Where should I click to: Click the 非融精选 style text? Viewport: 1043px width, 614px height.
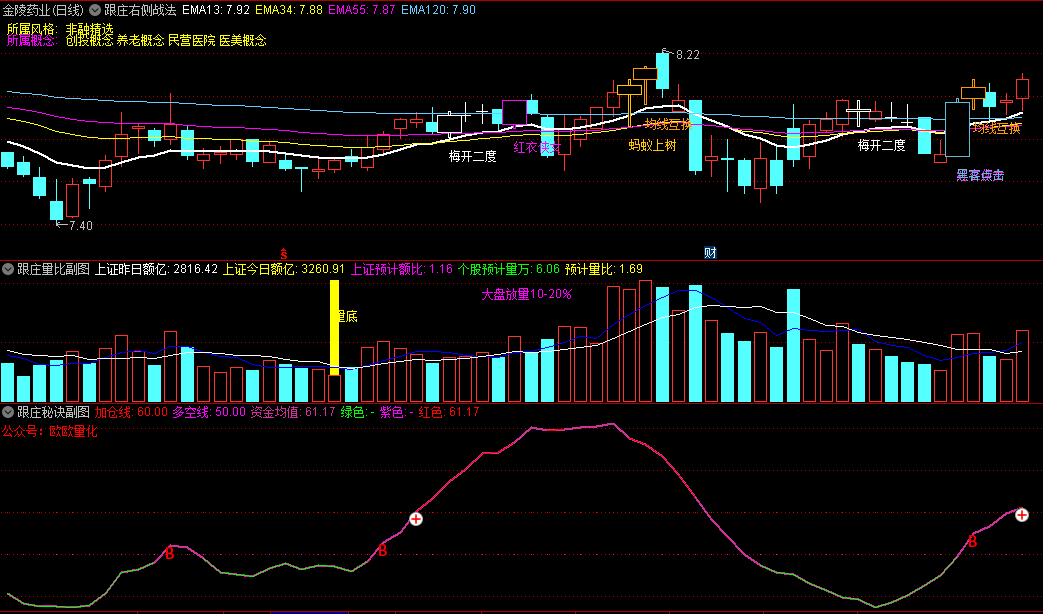pos(90,29)
